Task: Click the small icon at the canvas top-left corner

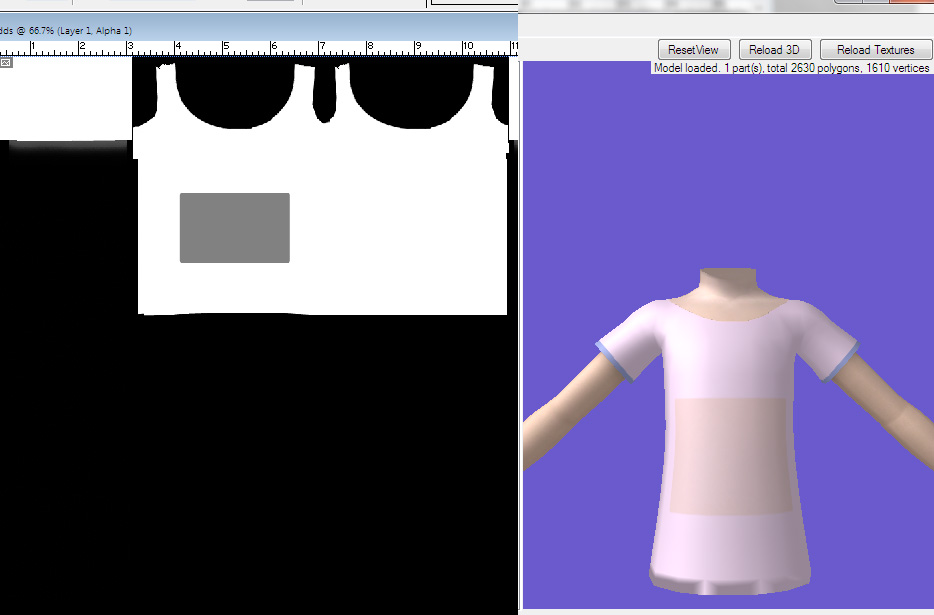Action: point(5,62)
